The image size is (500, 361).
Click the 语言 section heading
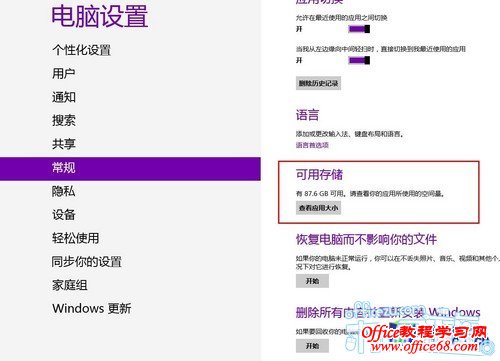[307, 115]
